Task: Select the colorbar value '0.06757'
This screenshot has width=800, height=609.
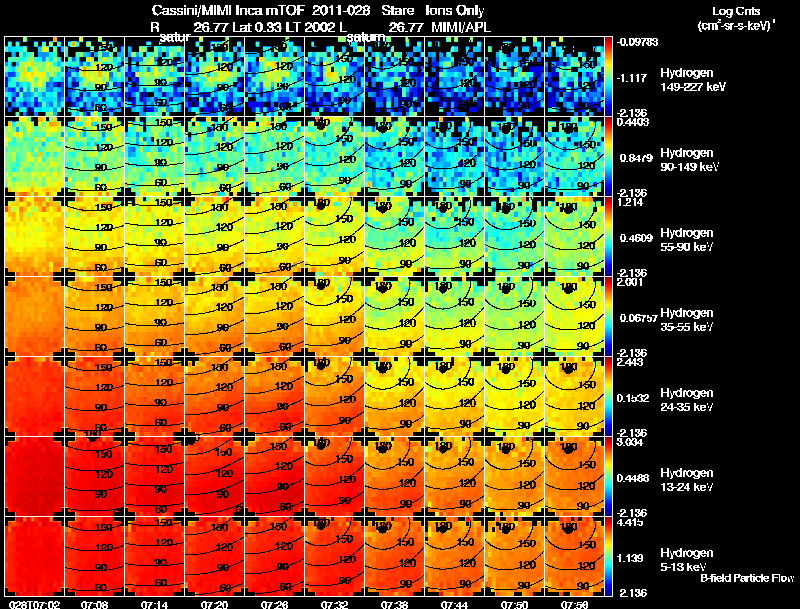Action: (x=638, y=318)
